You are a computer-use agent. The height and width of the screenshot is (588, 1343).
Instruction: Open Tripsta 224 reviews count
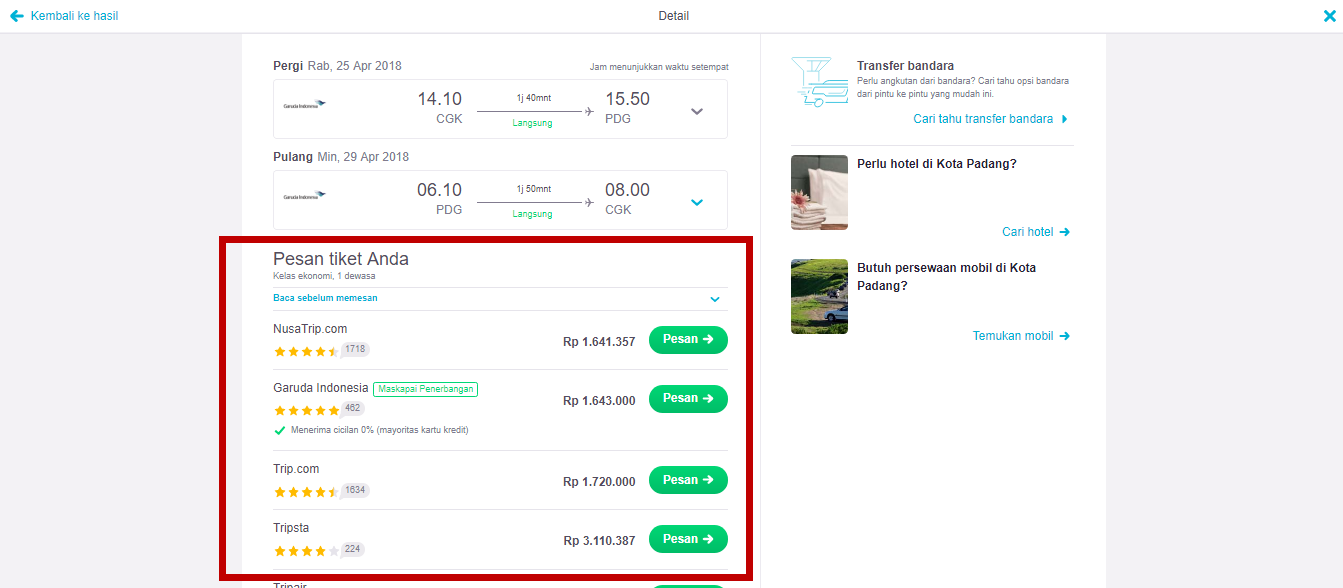coord(353,549)
